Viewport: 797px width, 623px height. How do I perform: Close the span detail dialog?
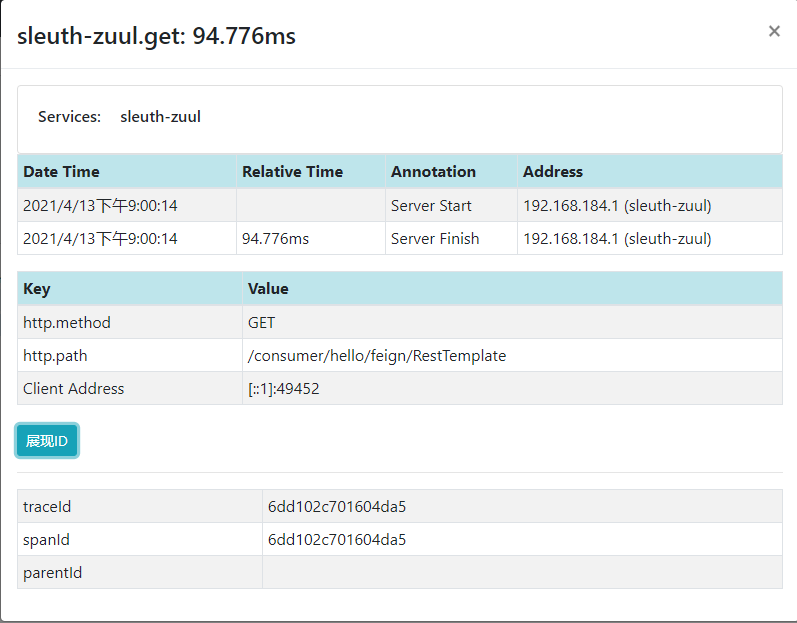(x=773, y=31)
